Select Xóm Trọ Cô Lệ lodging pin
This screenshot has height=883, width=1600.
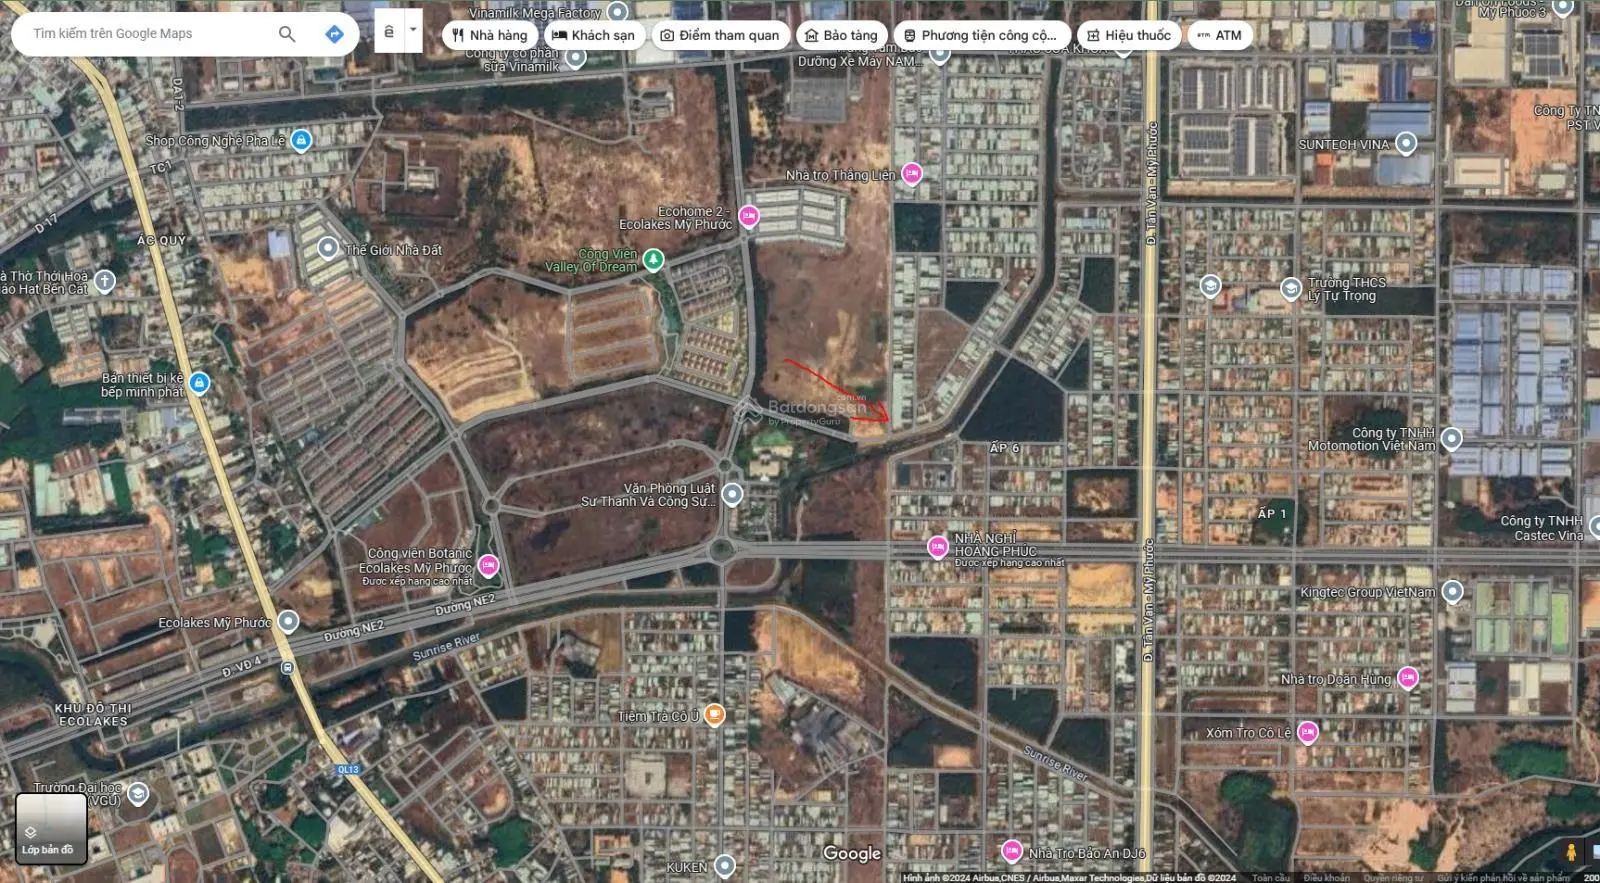1307,733
